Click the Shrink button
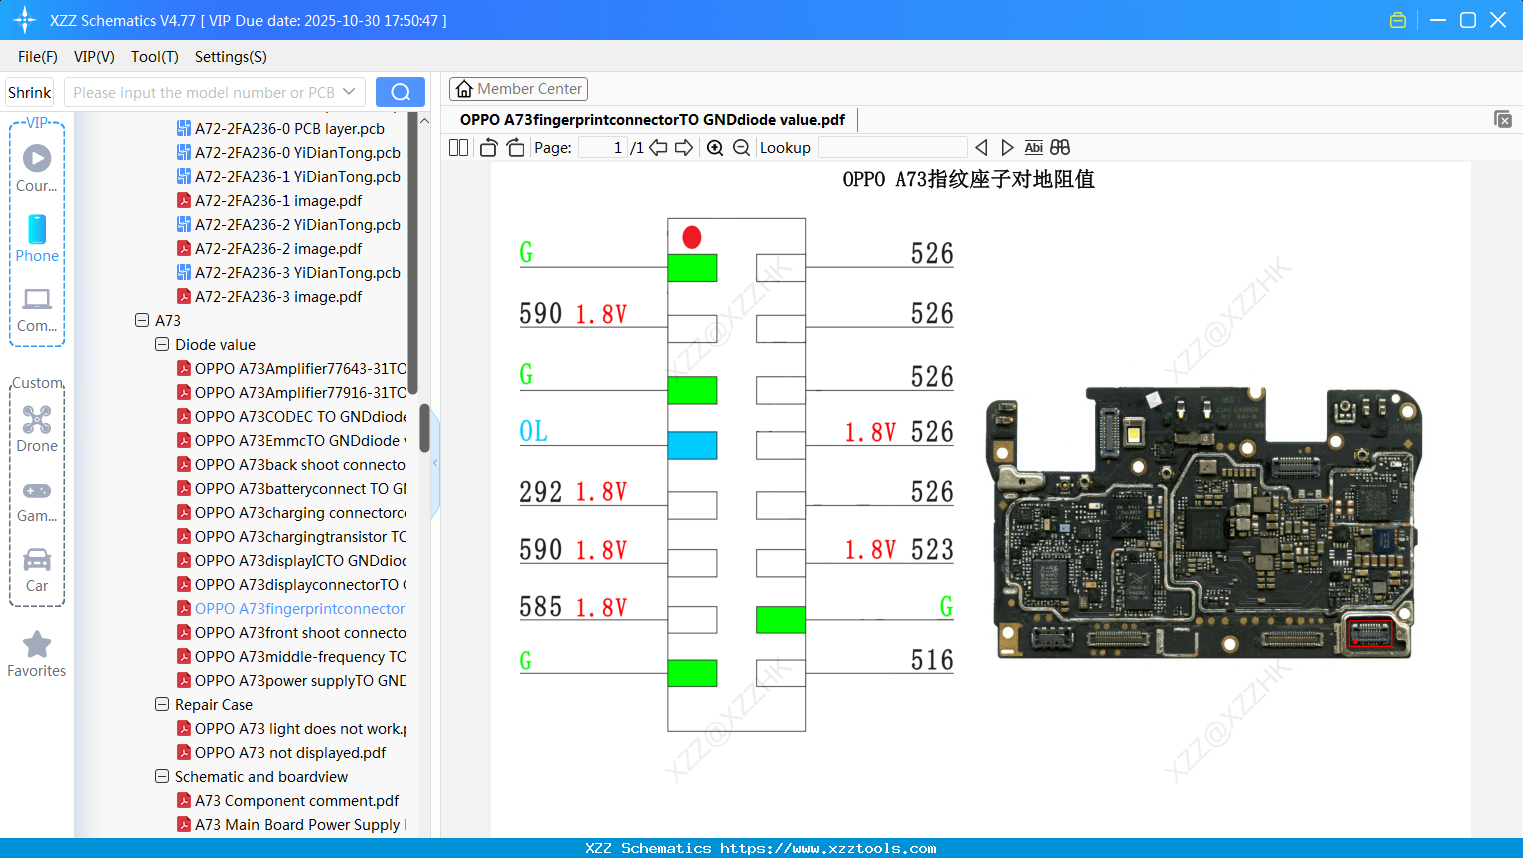The width and height of the screenshot is (1523, 858). pos(29,91)
